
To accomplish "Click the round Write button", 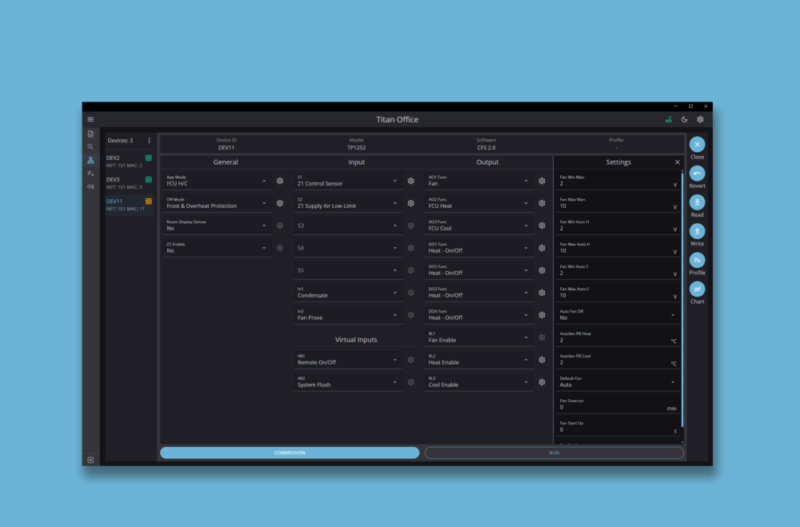I will (697, 232).
